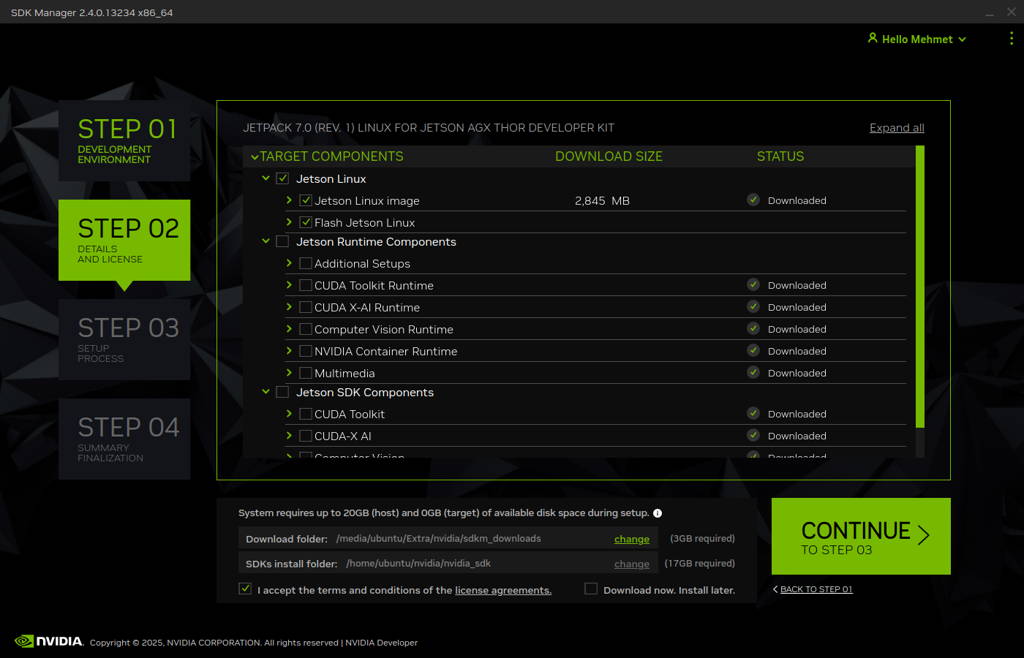Collapse the Jetson Linux section
Image resolution: width=1024 pixels, height=658 pixels.
pyautogui.click(x=264, y=178)
